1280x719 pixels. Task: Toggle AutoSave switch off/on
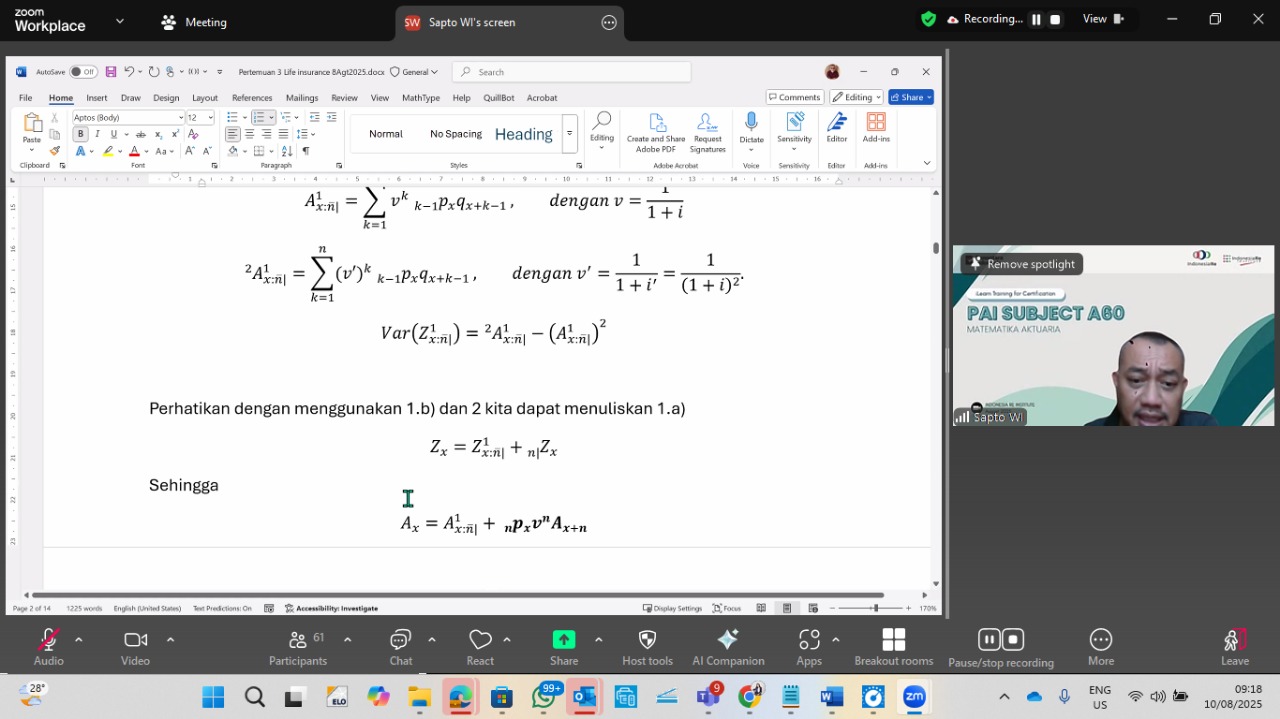tap(83, 72)
